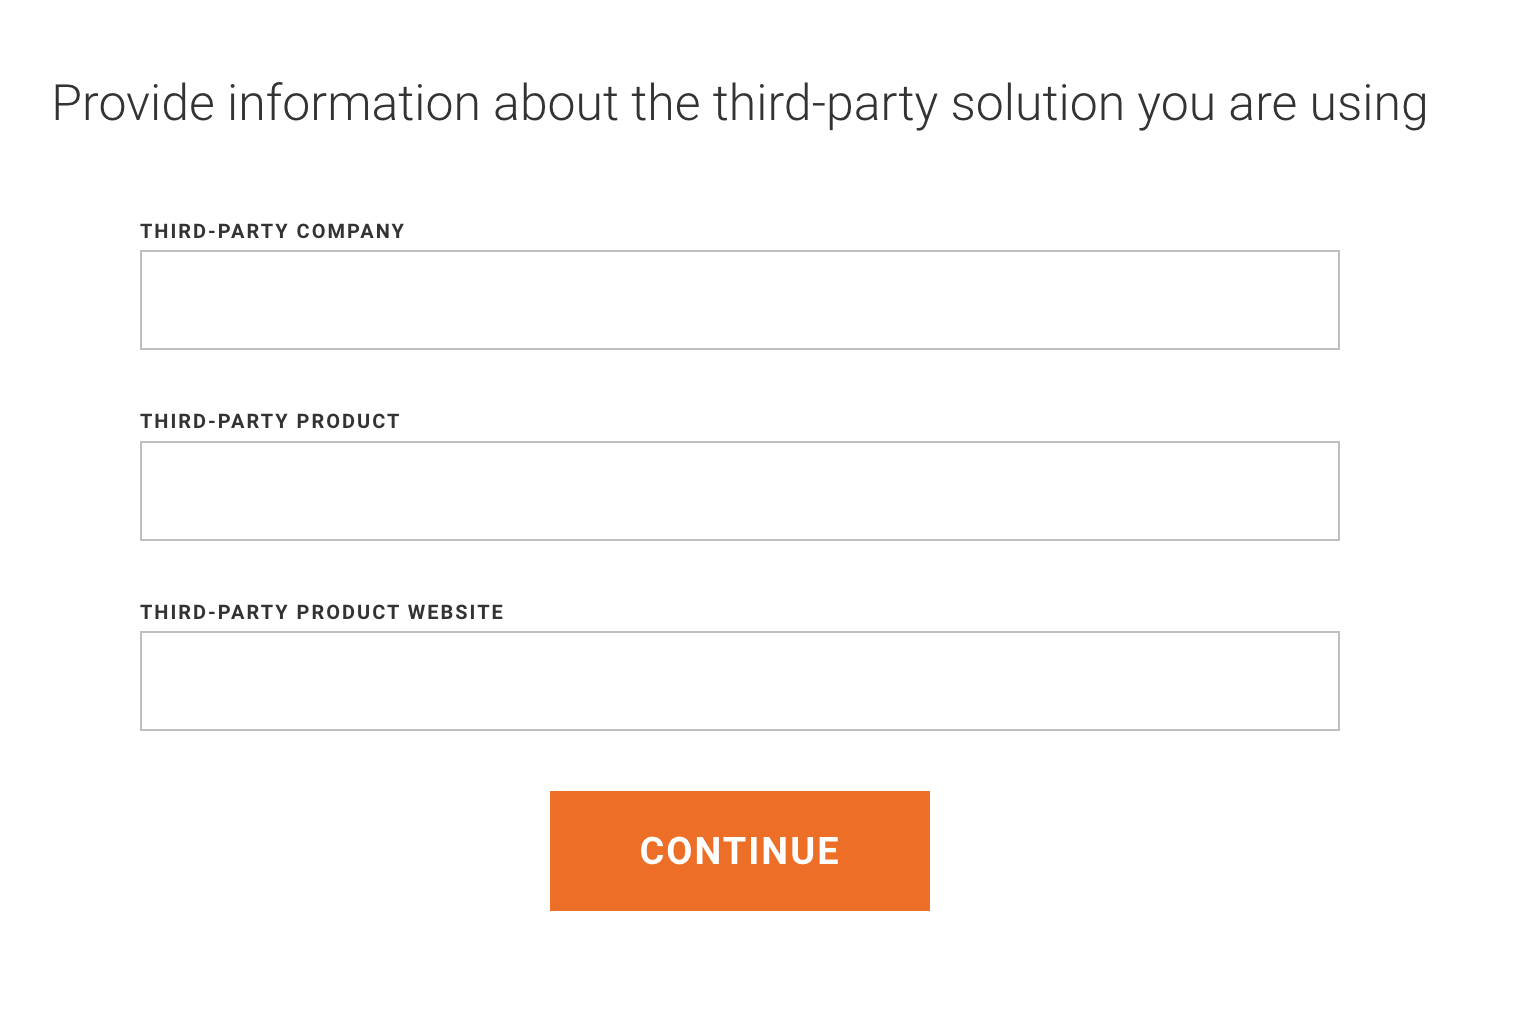Click the white space below the form
Screen dimensions: 1526x1014
[x=740, y=965]
